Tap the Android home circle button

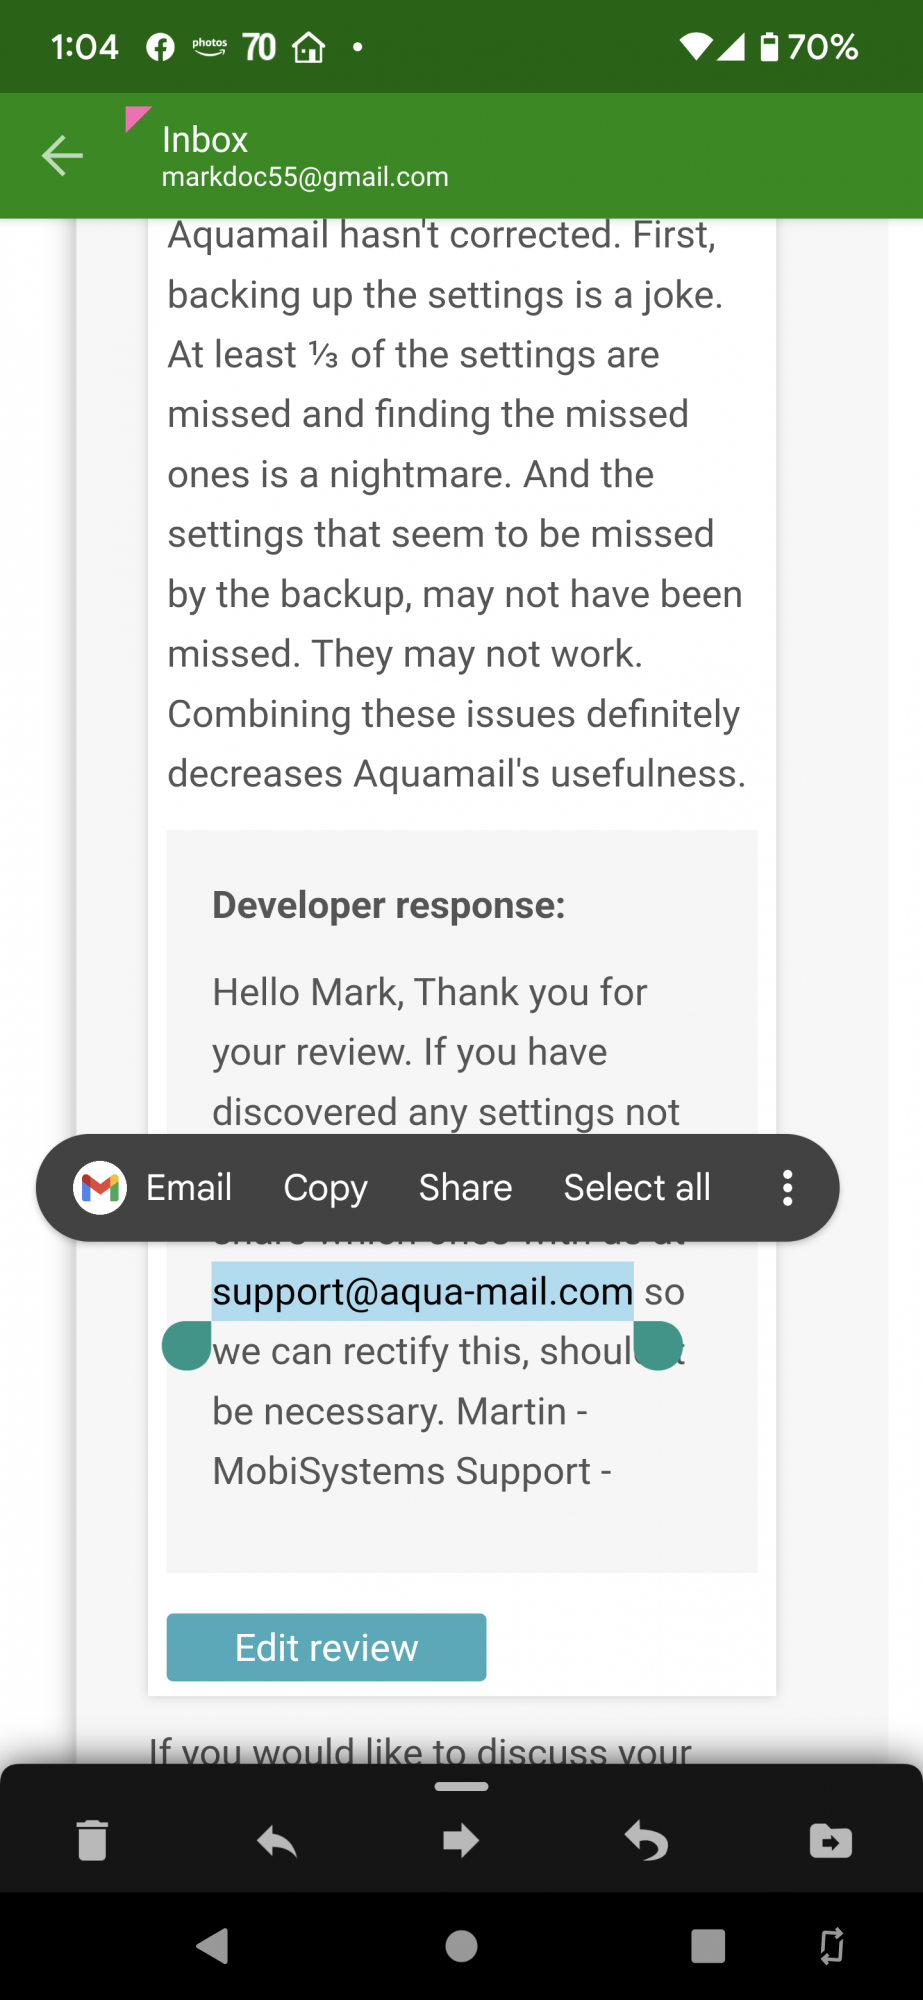tap(461, 1946)
